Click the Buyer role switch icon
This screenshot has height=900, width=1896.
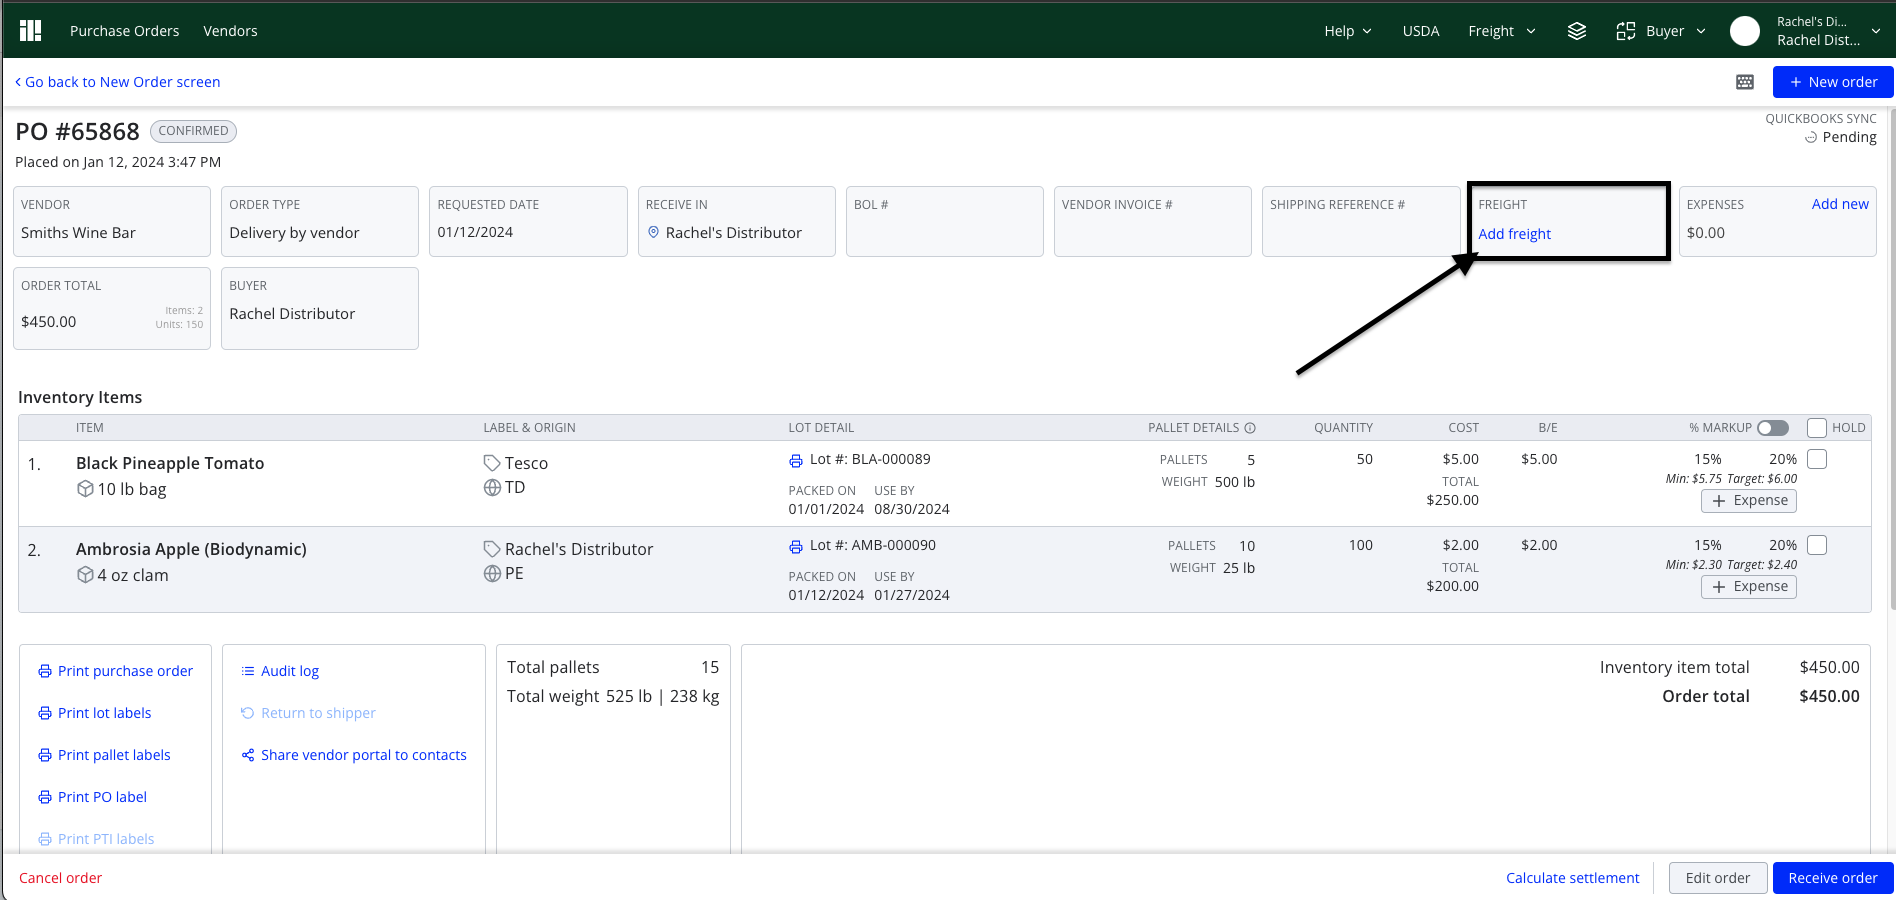pyautogui.click(x=1626, y=31)
